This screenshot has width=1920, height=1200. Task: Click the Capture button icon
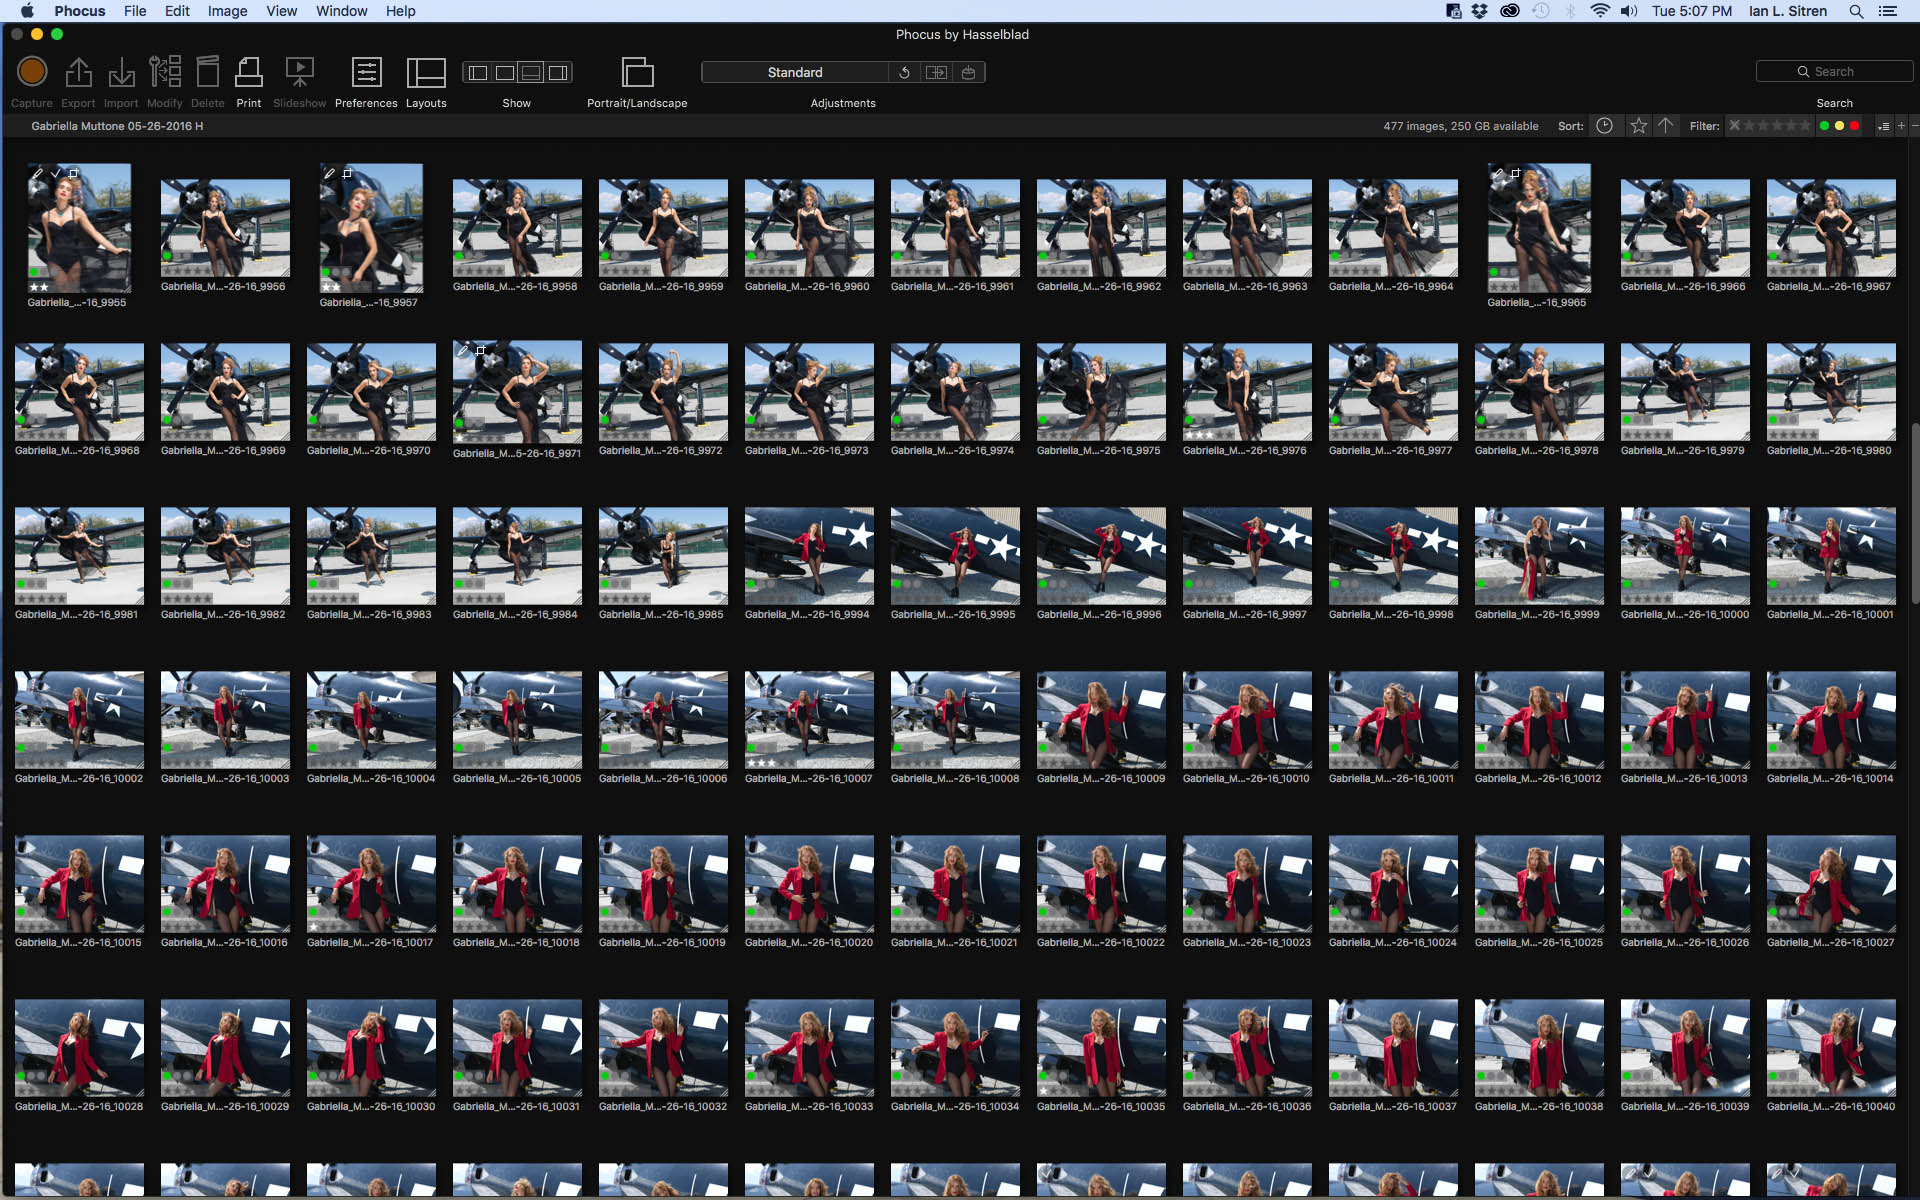click(32, 72)
